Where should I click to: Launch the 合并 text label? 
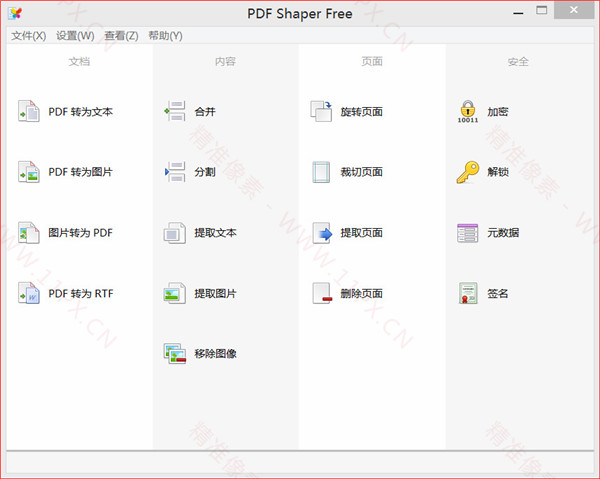point(205,112)
